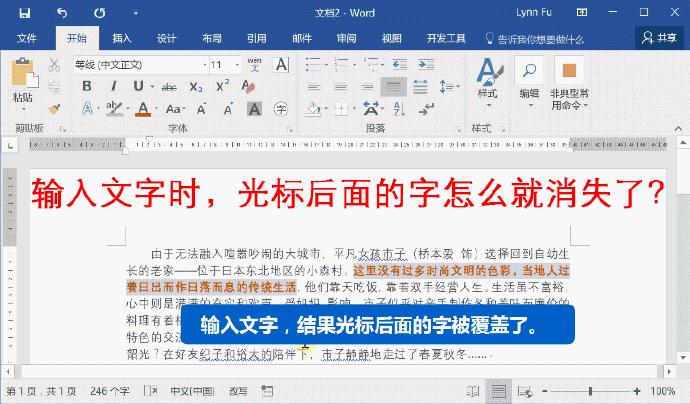
Task: Toggle subscript formatting
Action: tap(196, 87)
